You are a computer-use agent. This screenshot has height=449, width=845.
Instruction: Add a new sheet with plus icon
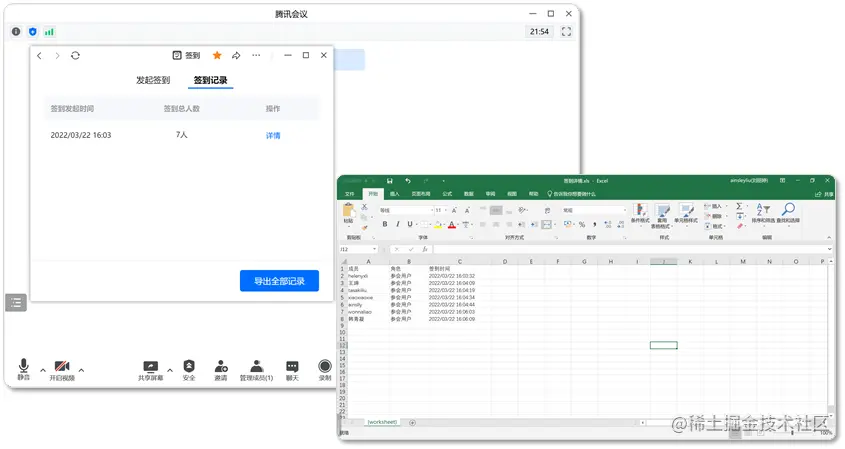[412, 423]
